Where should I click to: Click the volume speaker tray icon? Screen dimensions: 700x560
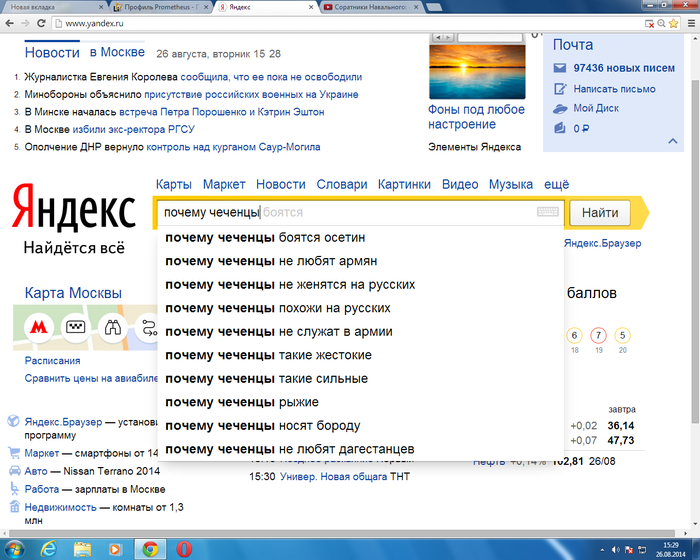(615, 550)
